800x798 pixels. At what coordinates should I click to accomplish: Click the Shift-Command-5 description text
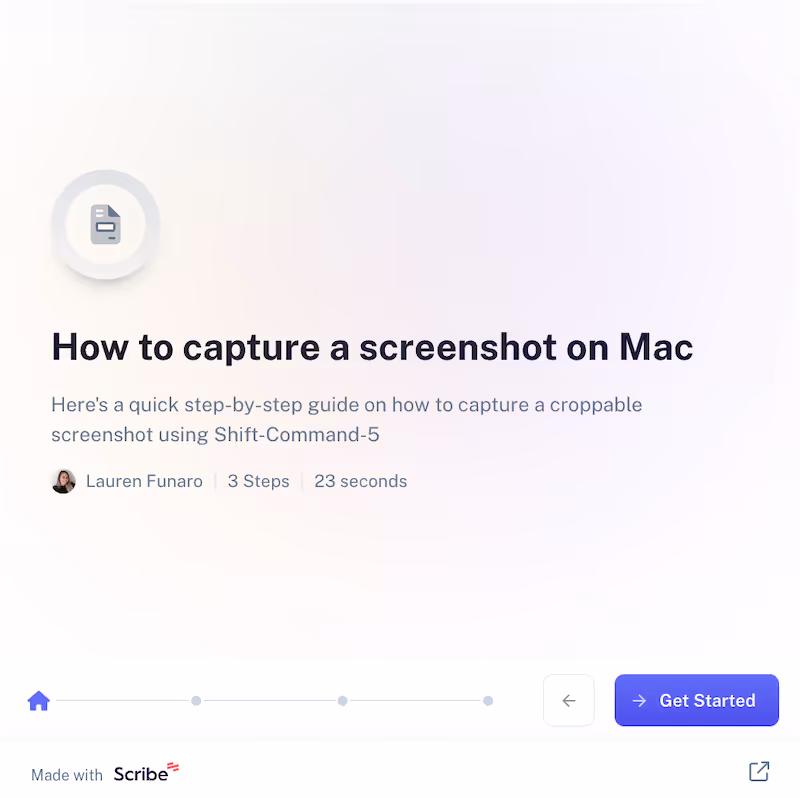click(347, 419)
